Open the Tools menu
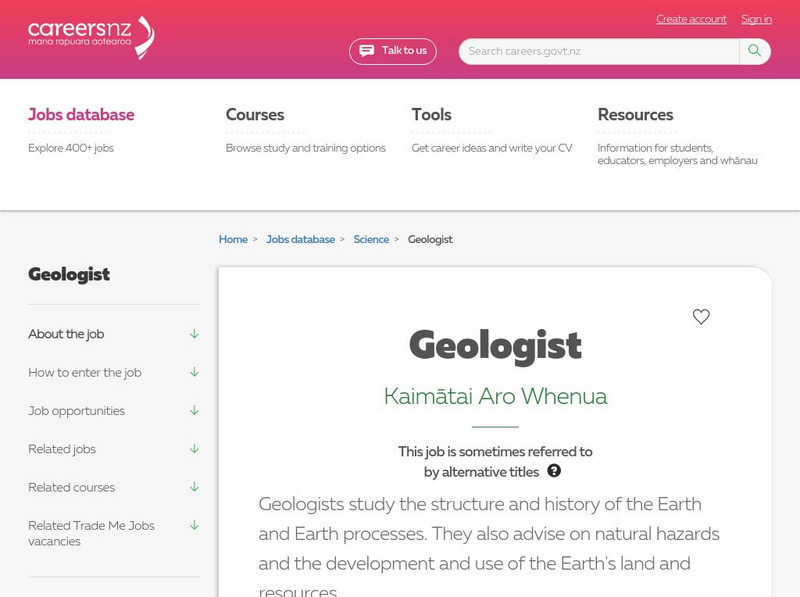Viewport: 800px width, 597px height. (431, 115)
